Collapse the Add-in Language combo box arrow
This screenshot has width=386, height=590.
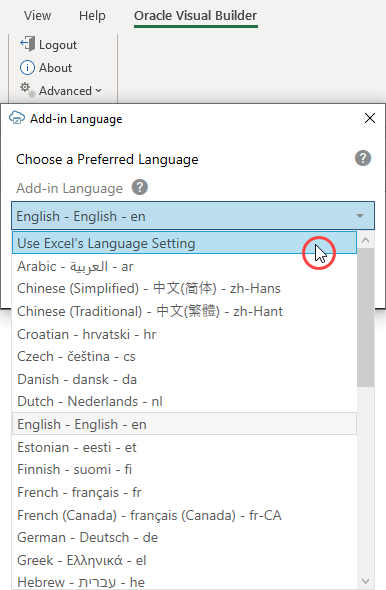point(360,216)
